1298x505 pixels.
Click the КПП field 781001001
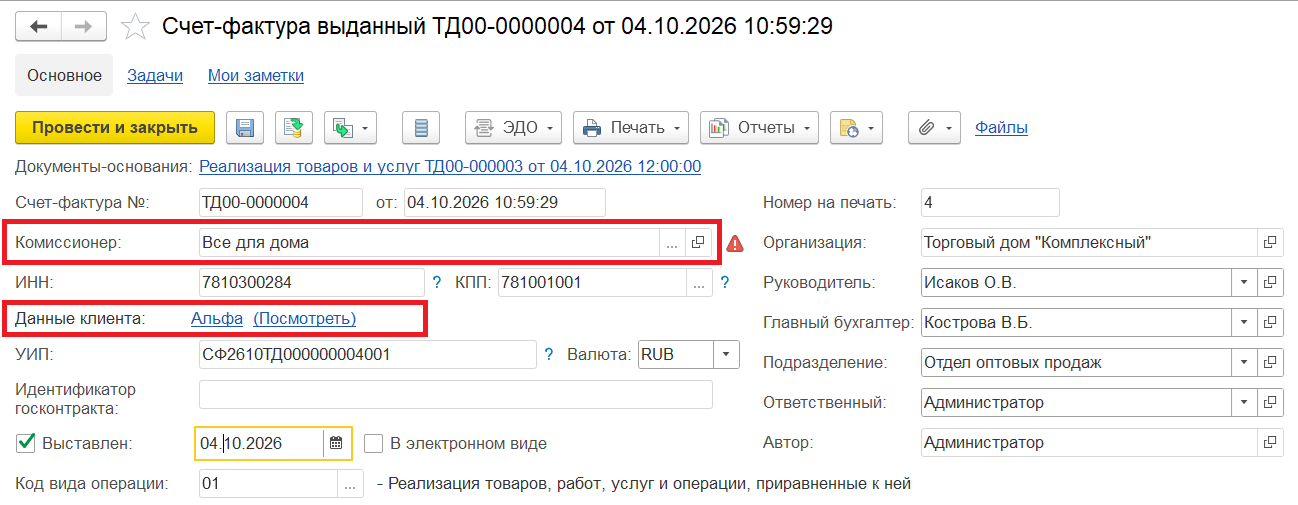[x=592, y=282]
